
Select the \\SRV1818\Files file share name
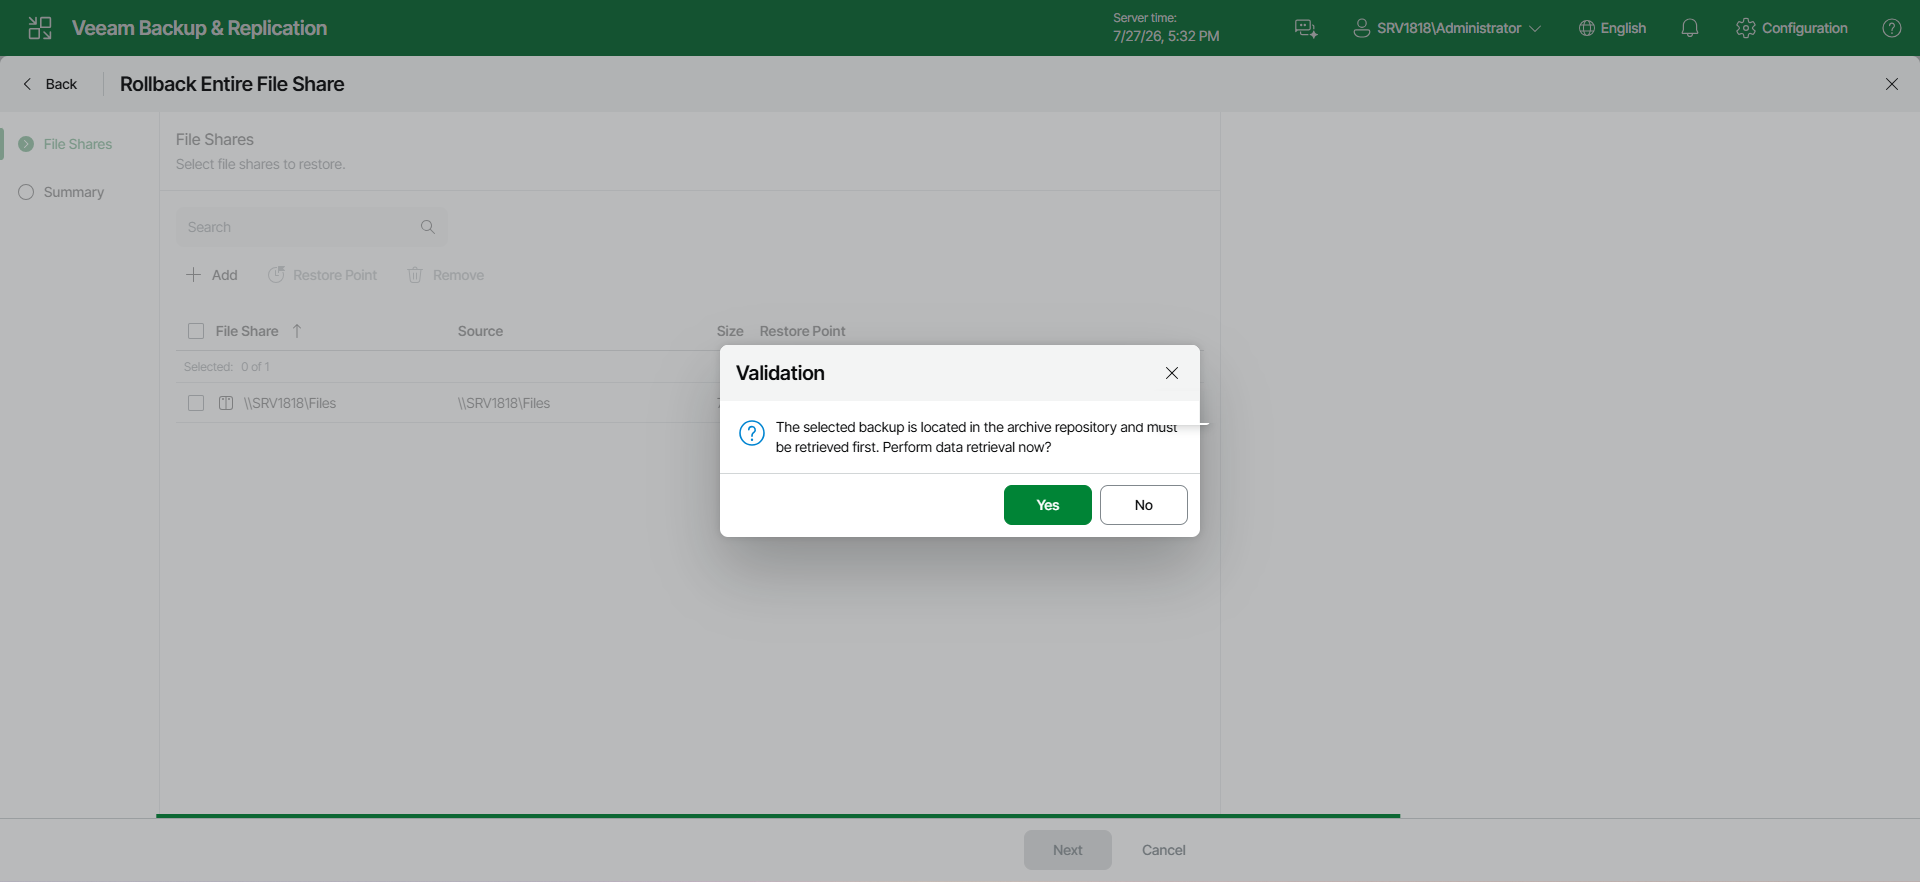tap(290, 403)
